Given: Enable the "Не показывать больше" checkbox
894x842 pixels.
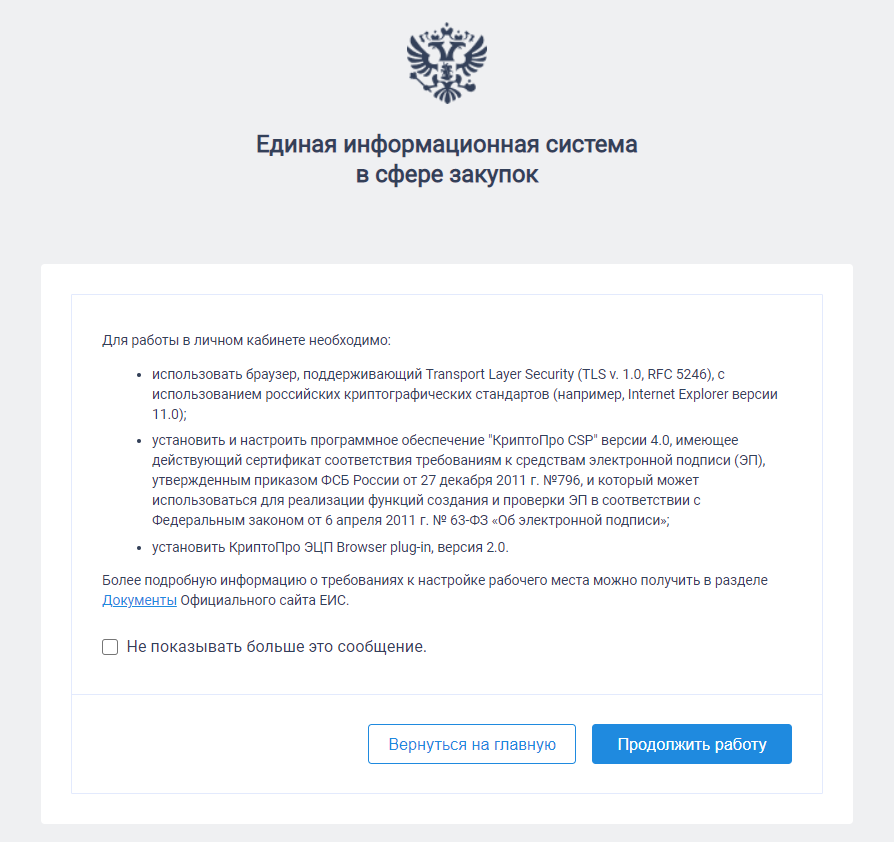Looking at the screenshot, I should tap(110, 647).
